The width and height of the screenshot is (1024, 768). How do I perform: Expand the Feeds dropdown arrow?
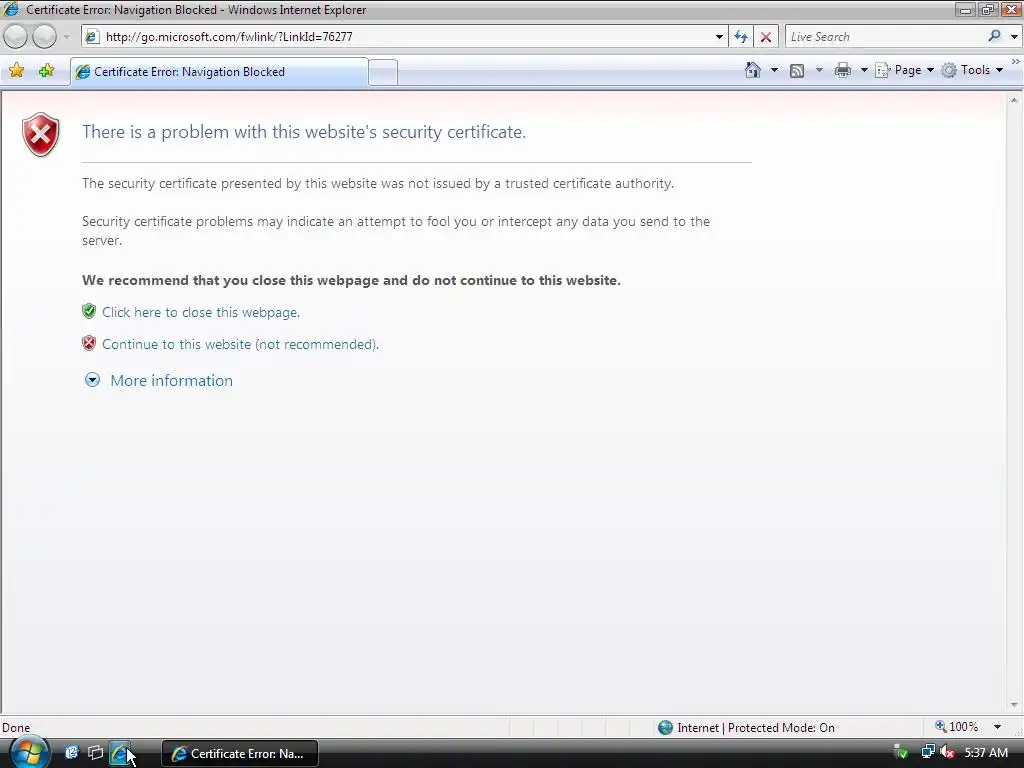pyautogui.click(x=819, y=70)
